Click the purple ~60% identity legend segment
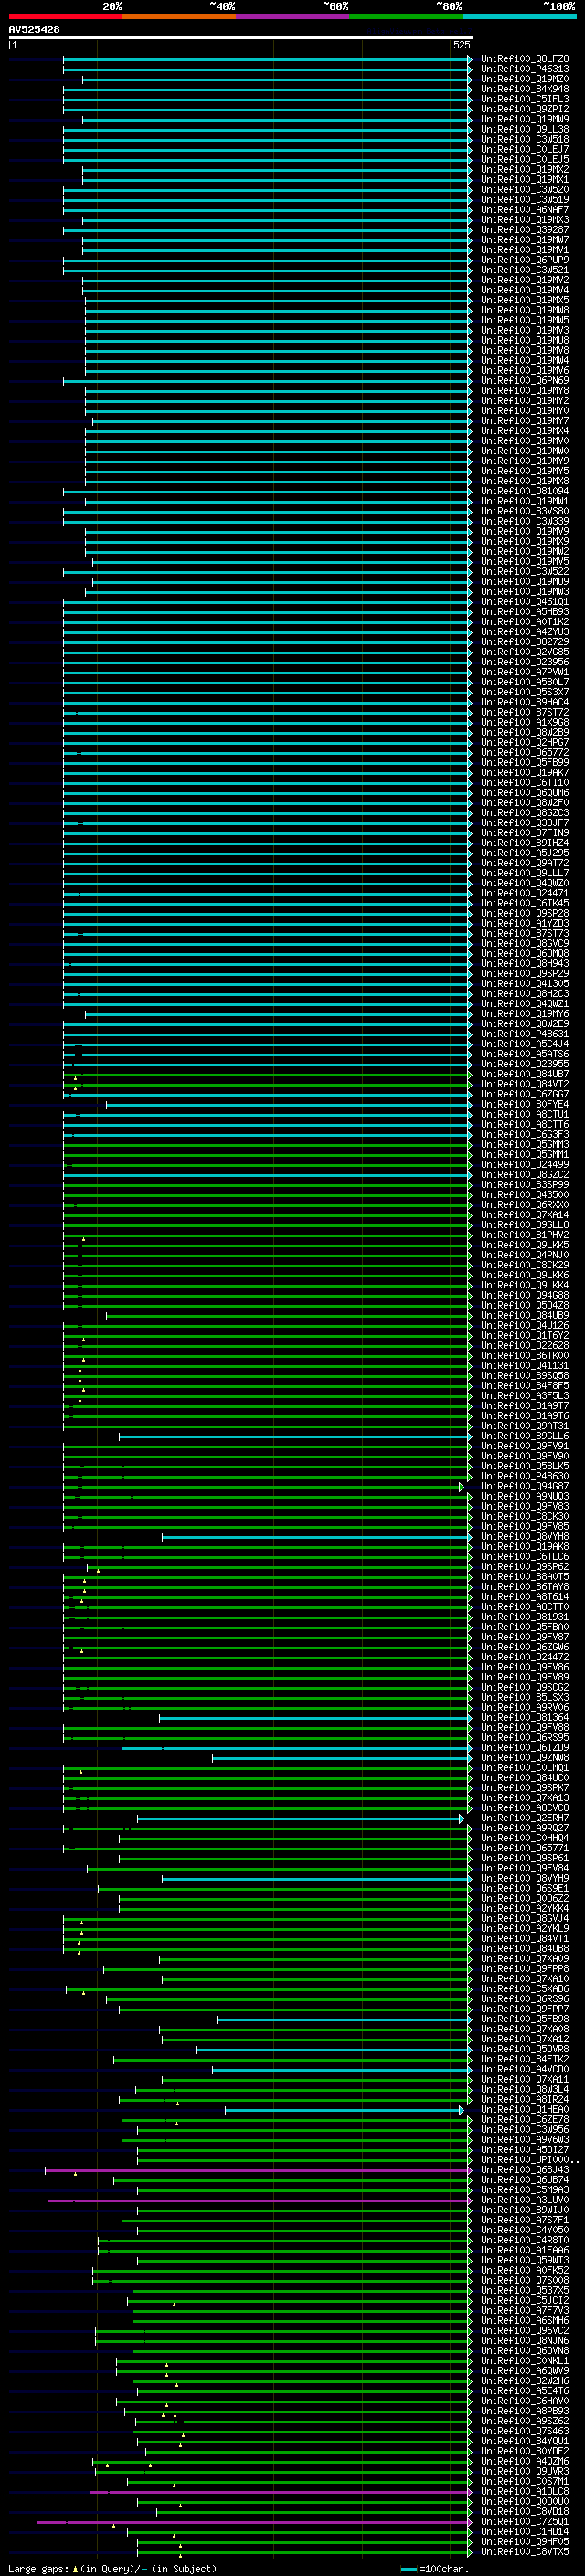The height and width of the screenshot is (2576, 585). coord(293,16)
